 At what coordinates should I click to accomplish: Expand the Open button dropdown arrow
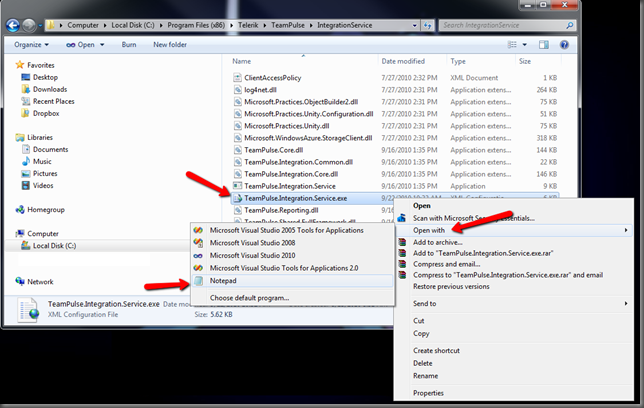click(102, 44)
